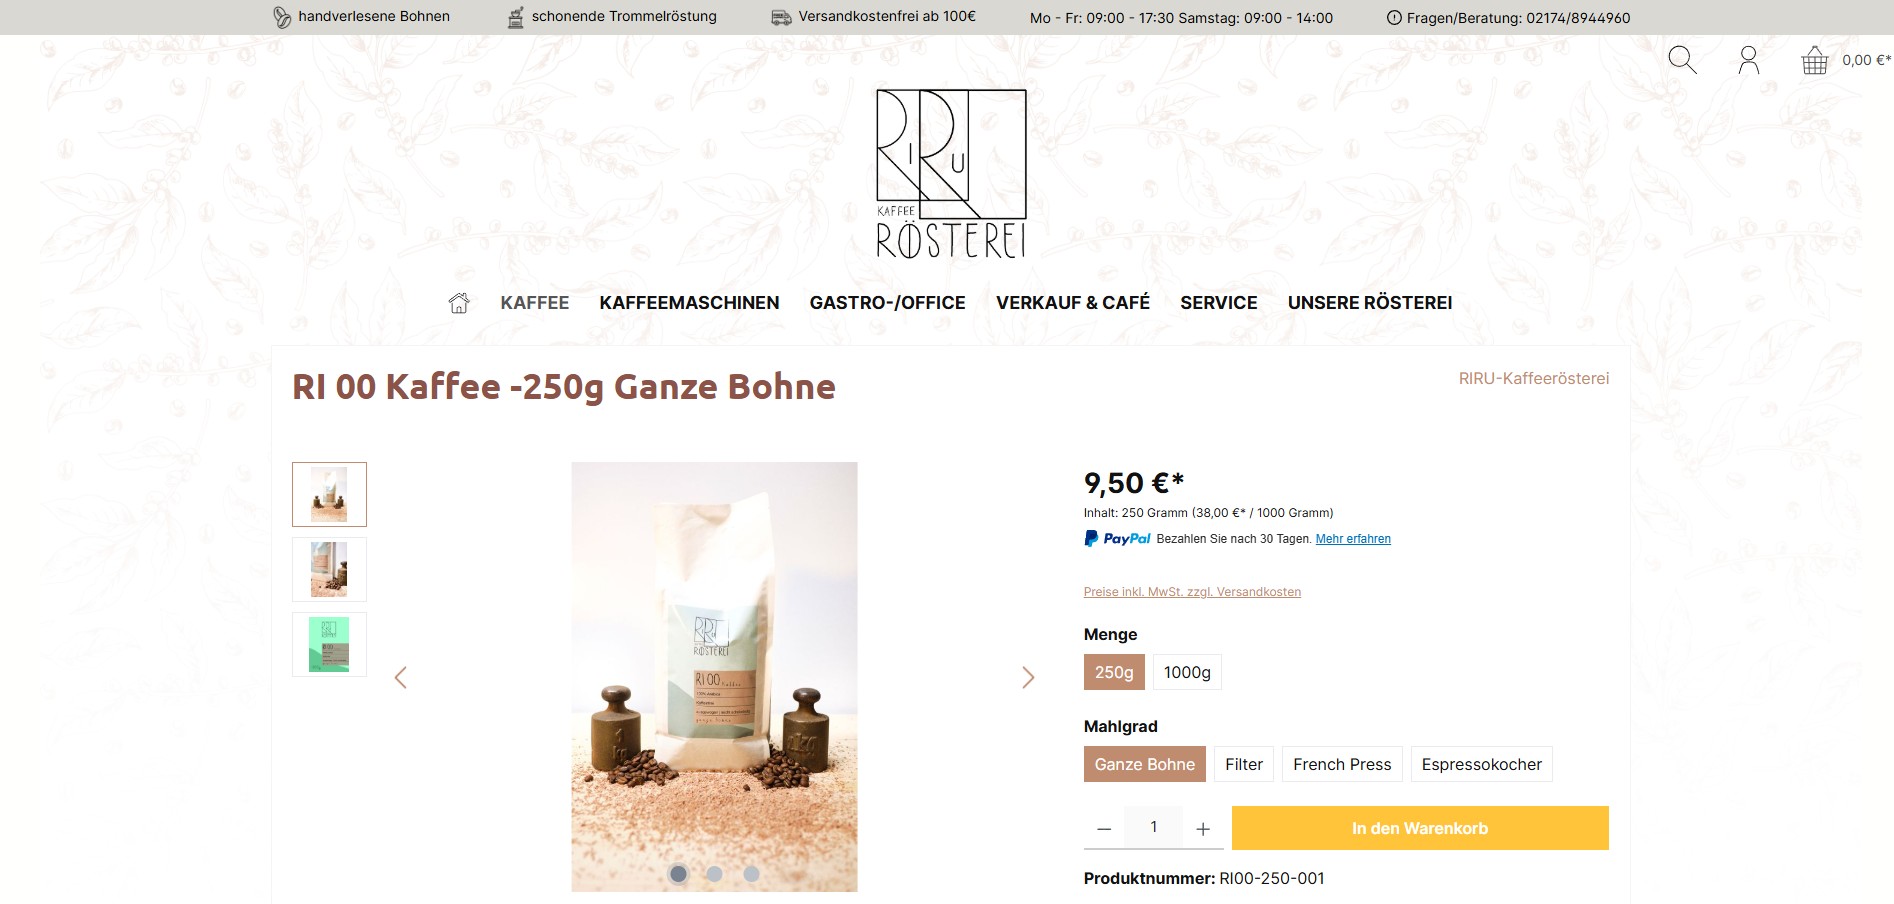
Task: Go to the home page icon
Action: point(459,303)
